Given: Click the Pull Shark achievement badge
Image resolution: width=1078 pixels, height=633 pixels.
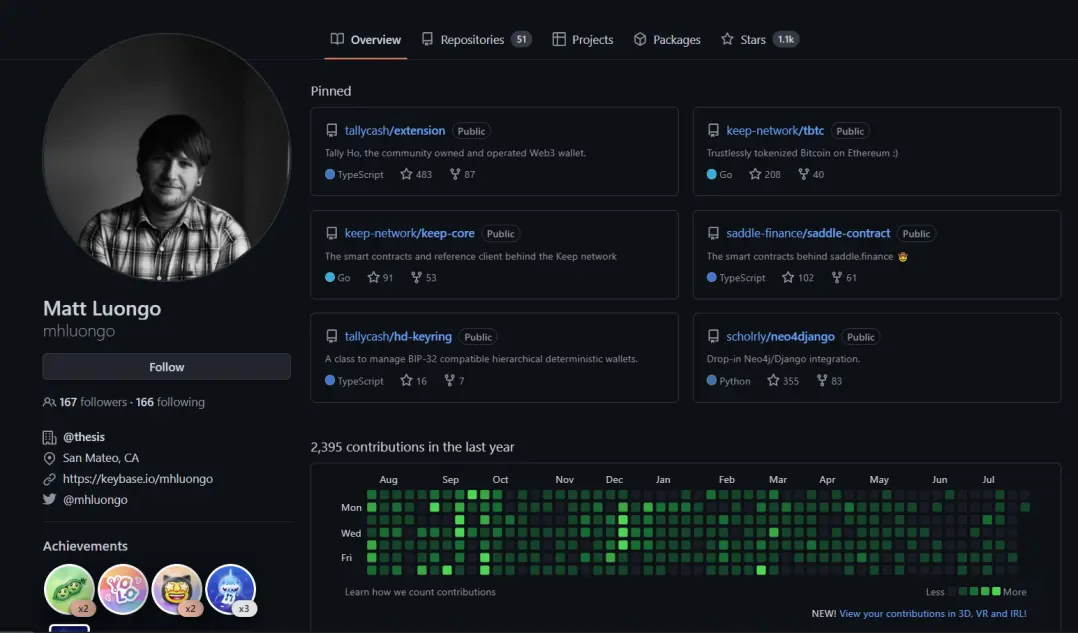Looking at the screenshot, I should pos(231,589).
